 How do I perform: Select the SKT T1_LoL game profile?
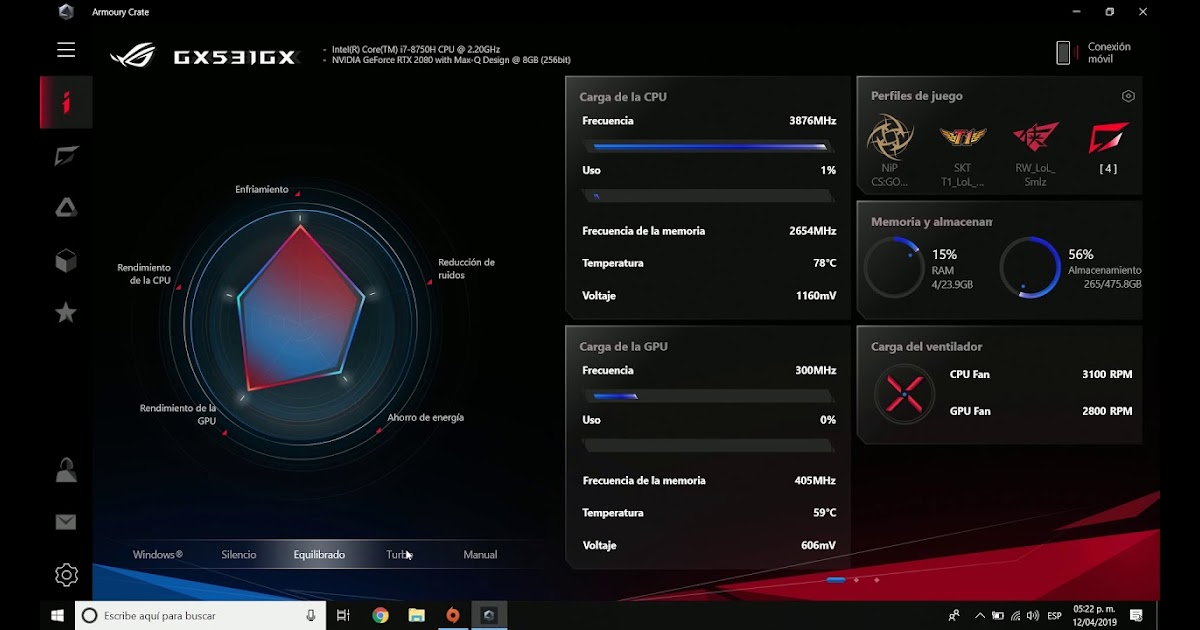click(962, 155)
